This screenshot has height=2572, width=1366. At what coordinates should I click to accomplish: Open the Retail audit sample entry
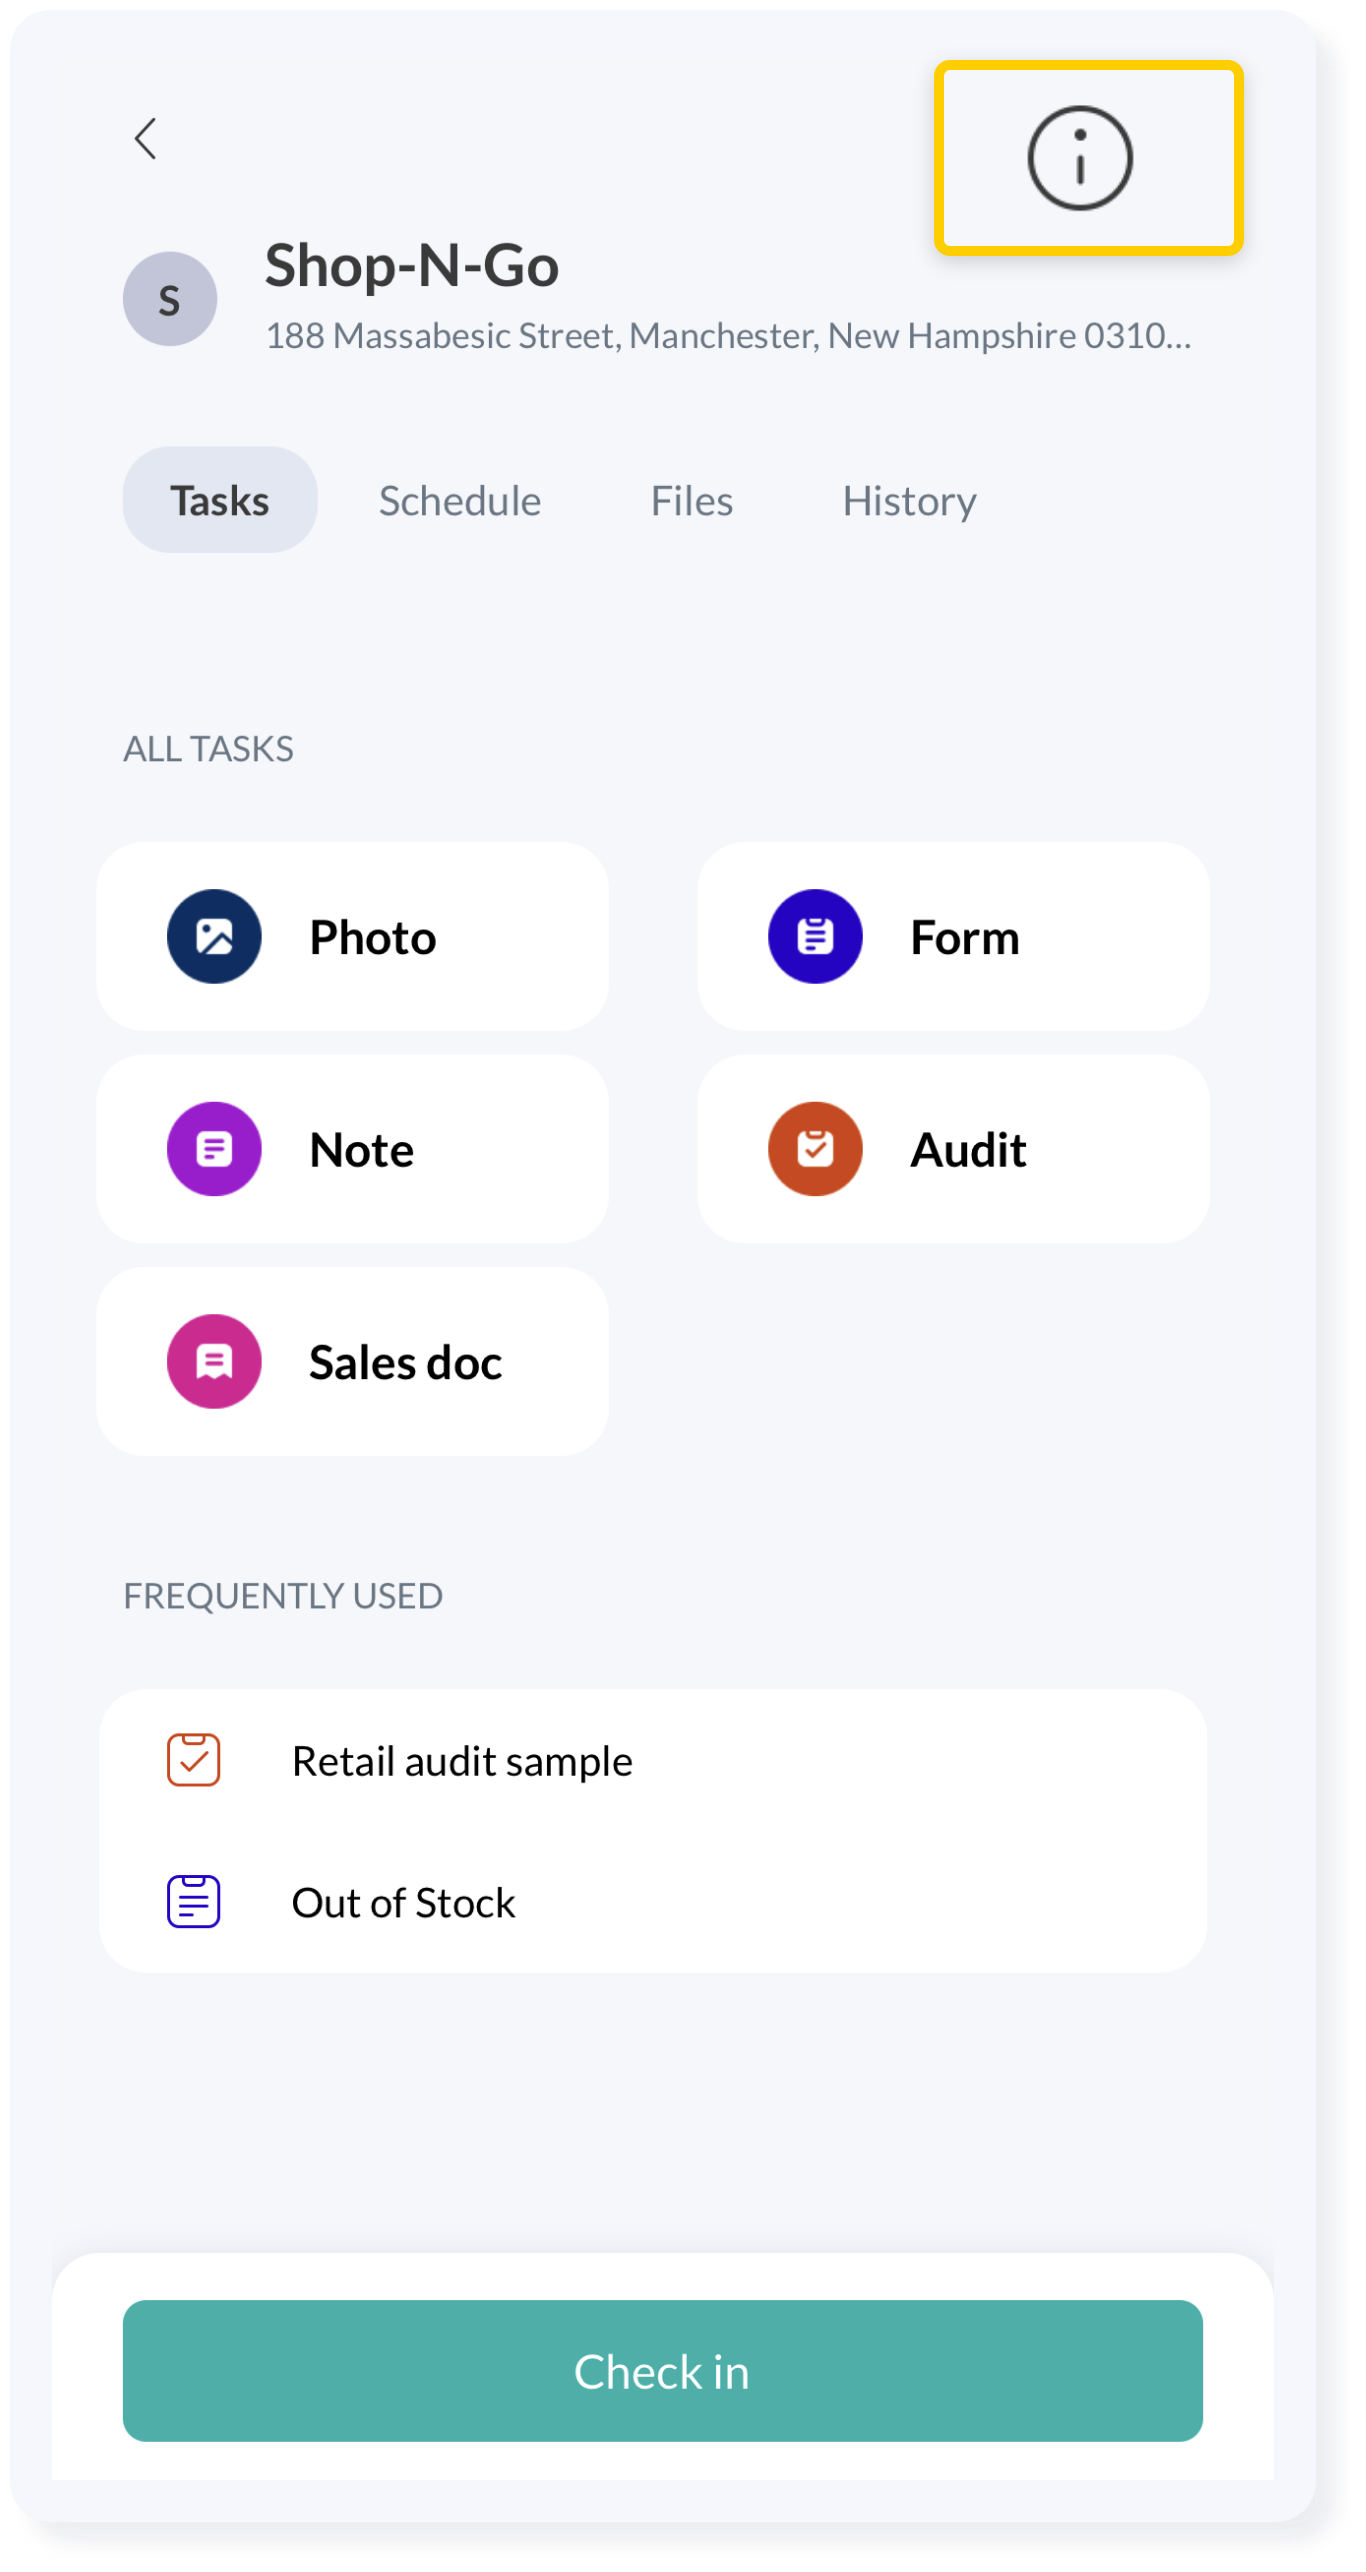tap(462, 1761)
